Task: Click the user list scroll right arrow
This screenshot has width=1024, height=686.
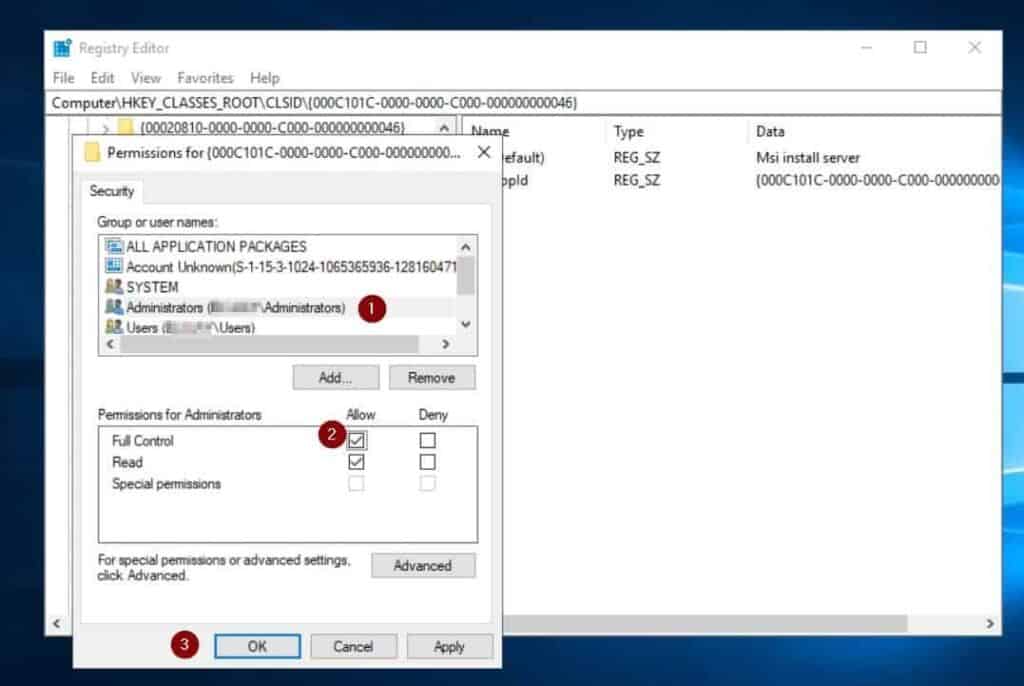Action: (445, 344)
